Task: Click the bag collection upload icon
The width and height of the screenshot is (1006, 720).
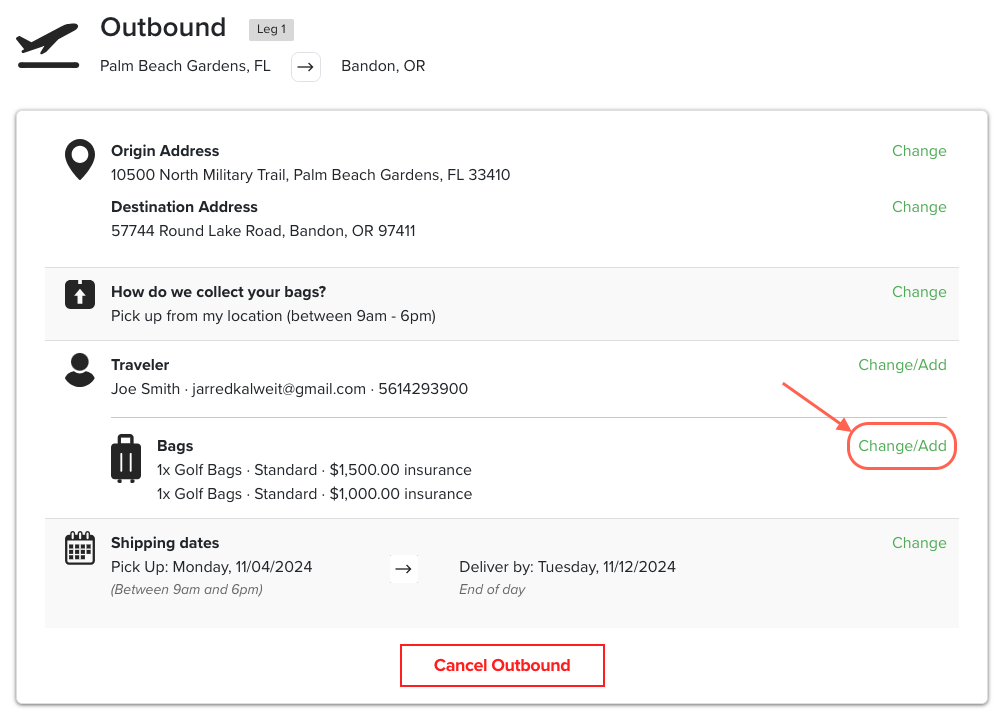Action: click(80, 295)
